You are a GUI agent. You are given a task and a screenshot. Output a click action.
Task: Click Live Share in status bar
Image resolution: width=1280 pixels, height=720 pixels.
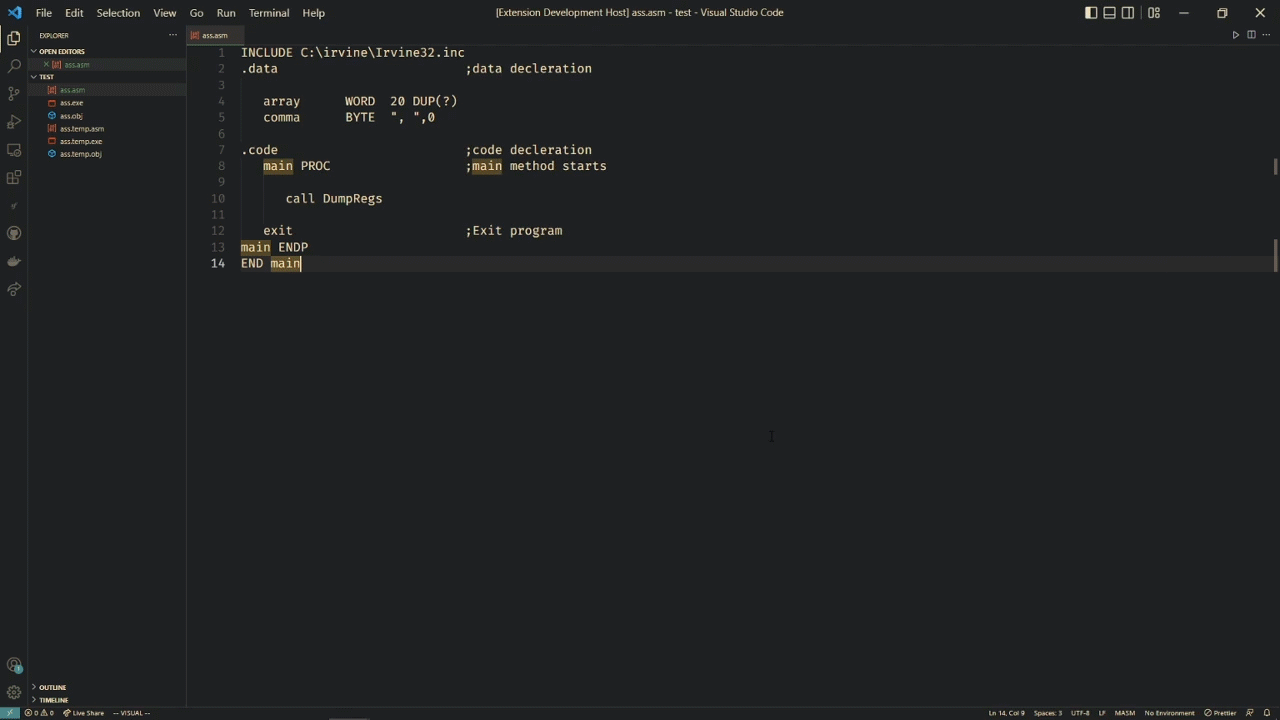(84, 713)
